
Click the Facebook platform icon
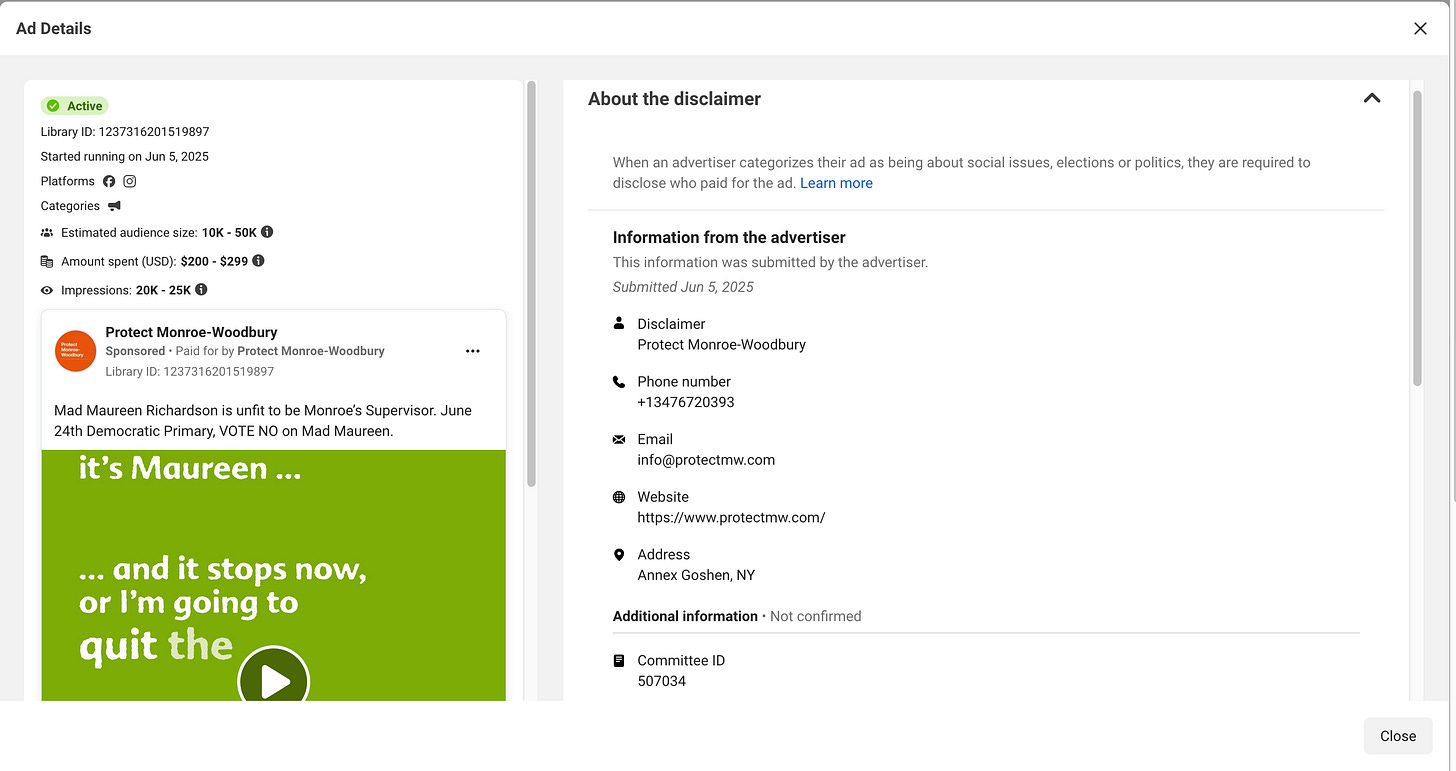point(109,181)
